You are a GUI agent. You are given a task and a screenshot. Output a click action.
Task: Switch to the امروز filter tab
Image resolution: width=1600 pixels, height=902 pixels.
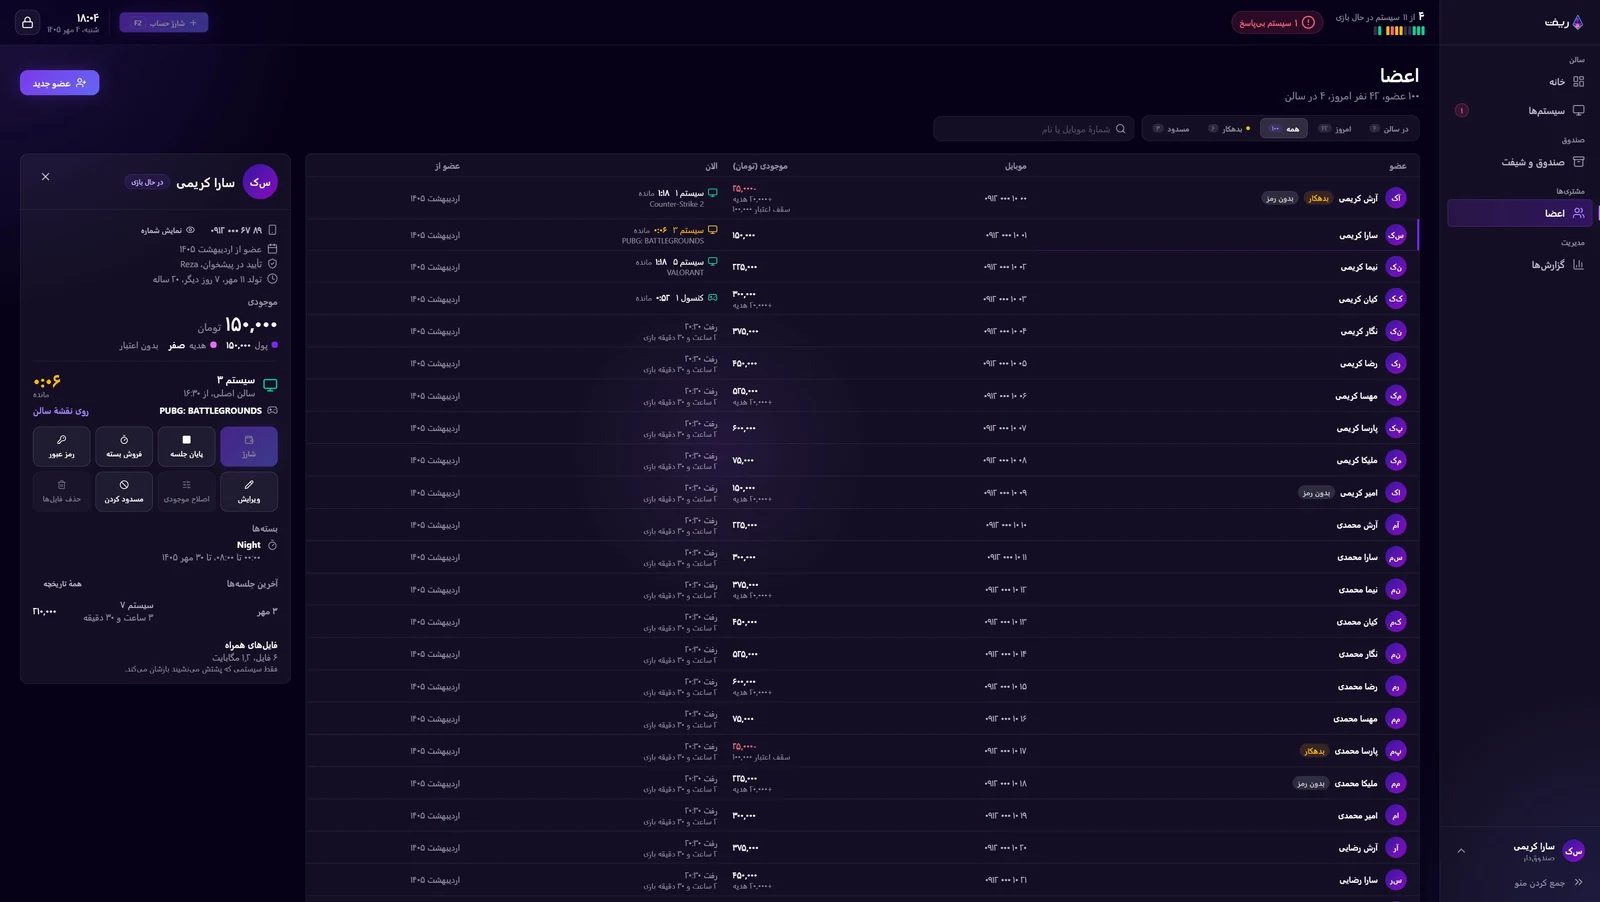point(1335,129)
